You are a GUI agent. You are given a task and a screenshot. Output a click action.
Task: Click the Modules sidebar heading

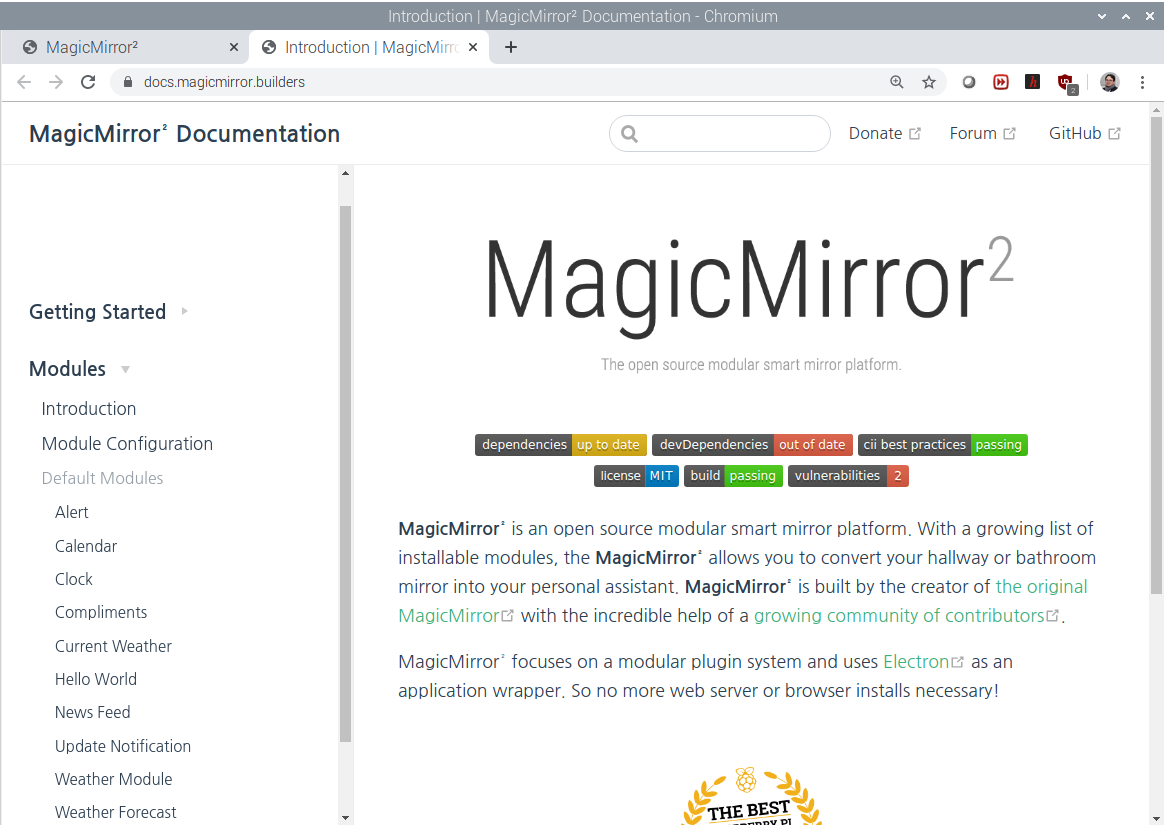click(x=68, y=369)
